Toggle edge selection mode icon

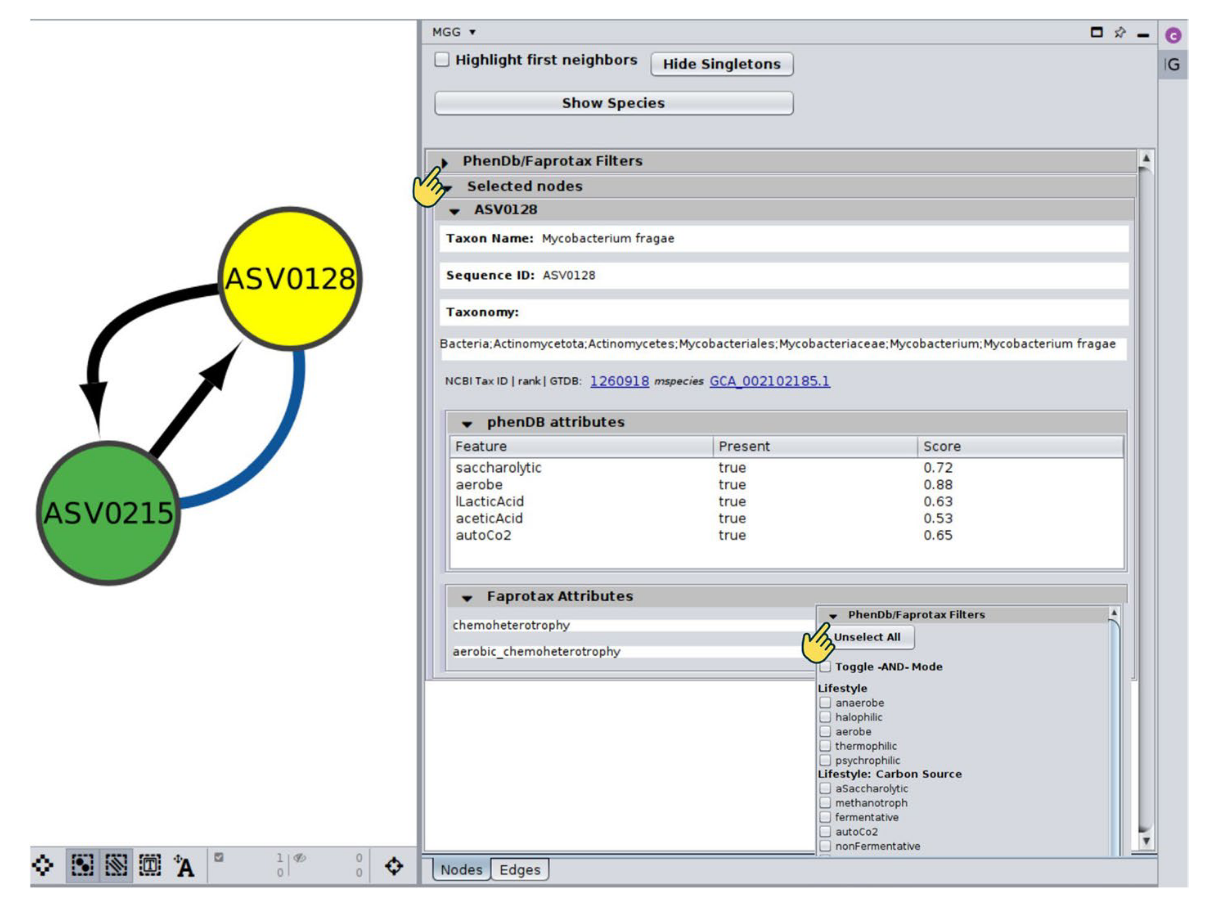click(116, 865)
